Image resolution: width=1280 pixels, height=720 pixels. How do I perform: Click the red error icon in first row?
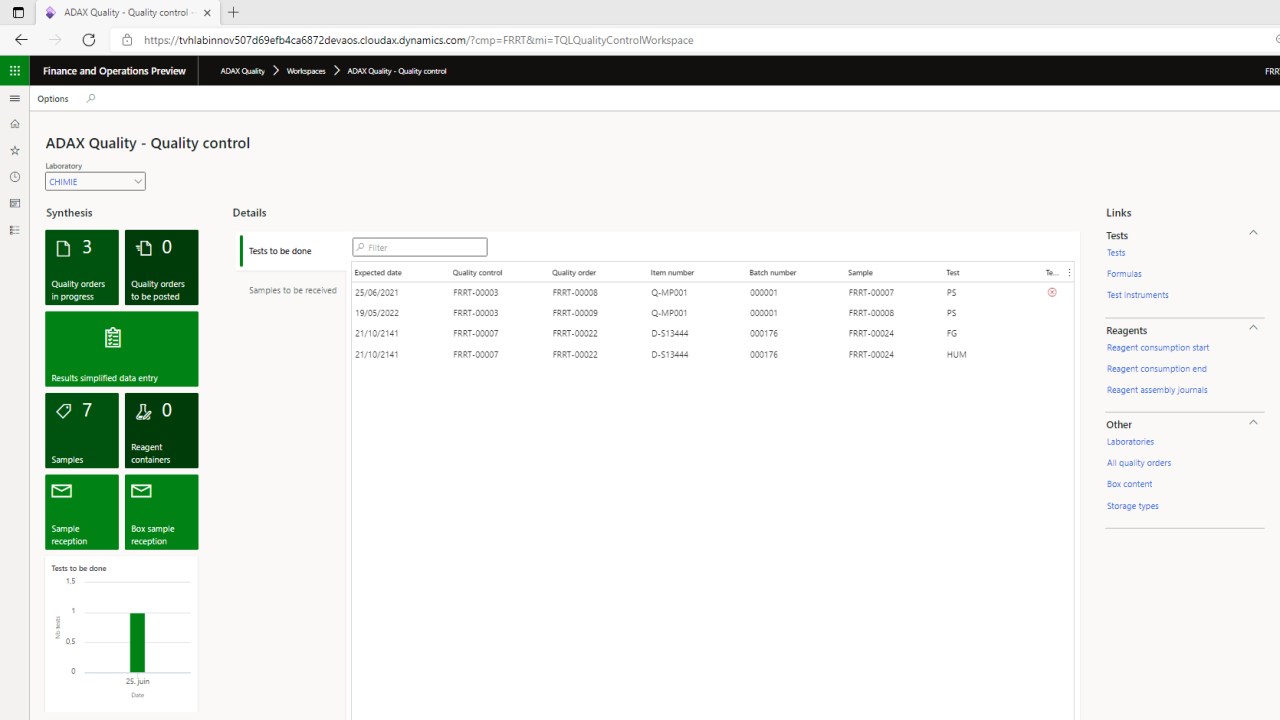[1052, 292]
